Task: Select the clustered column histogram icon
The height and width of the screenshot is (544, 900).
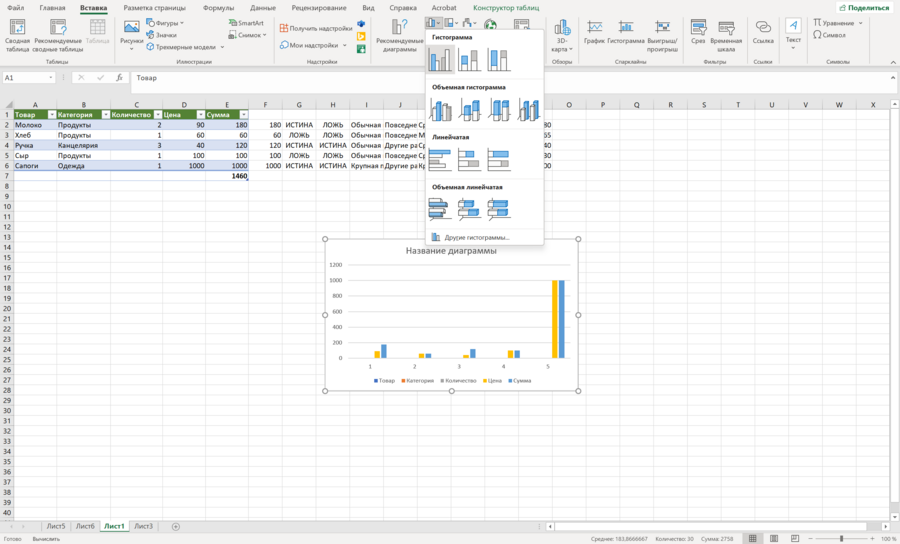Action: 440,60
